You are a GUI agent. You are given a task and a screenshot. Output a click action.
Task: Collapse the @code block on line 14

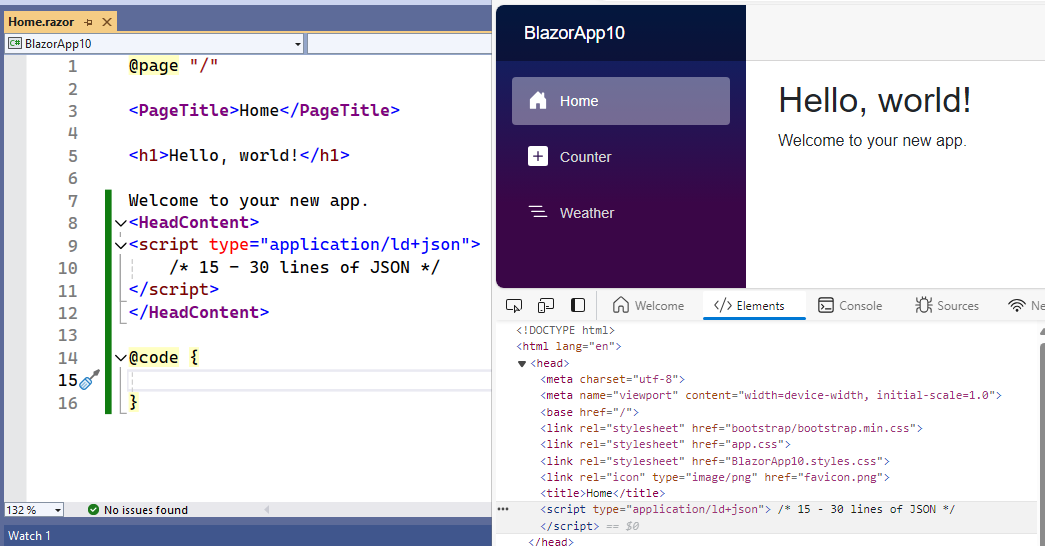pos(121,358)
